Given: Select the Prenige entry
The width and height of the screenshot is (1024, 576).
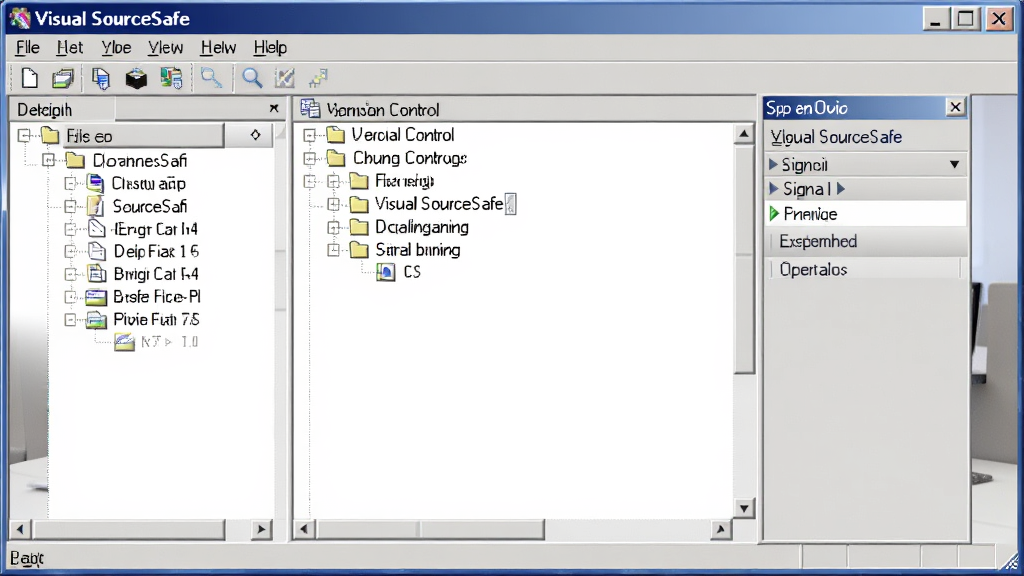Looking at the screenshot, I should [x=865, y=214].
